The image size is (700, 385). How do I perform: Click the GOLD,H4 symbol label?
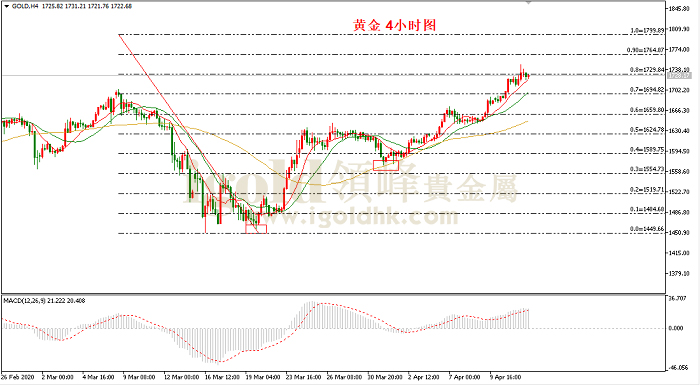tap(25, 6)
